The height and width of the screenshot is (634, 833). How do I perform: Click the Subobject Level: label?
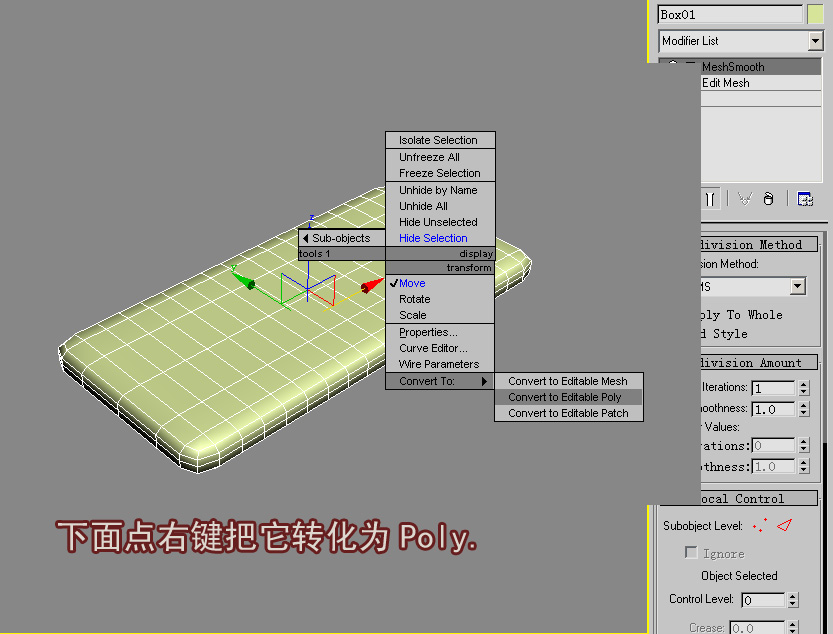pos(702,526)
